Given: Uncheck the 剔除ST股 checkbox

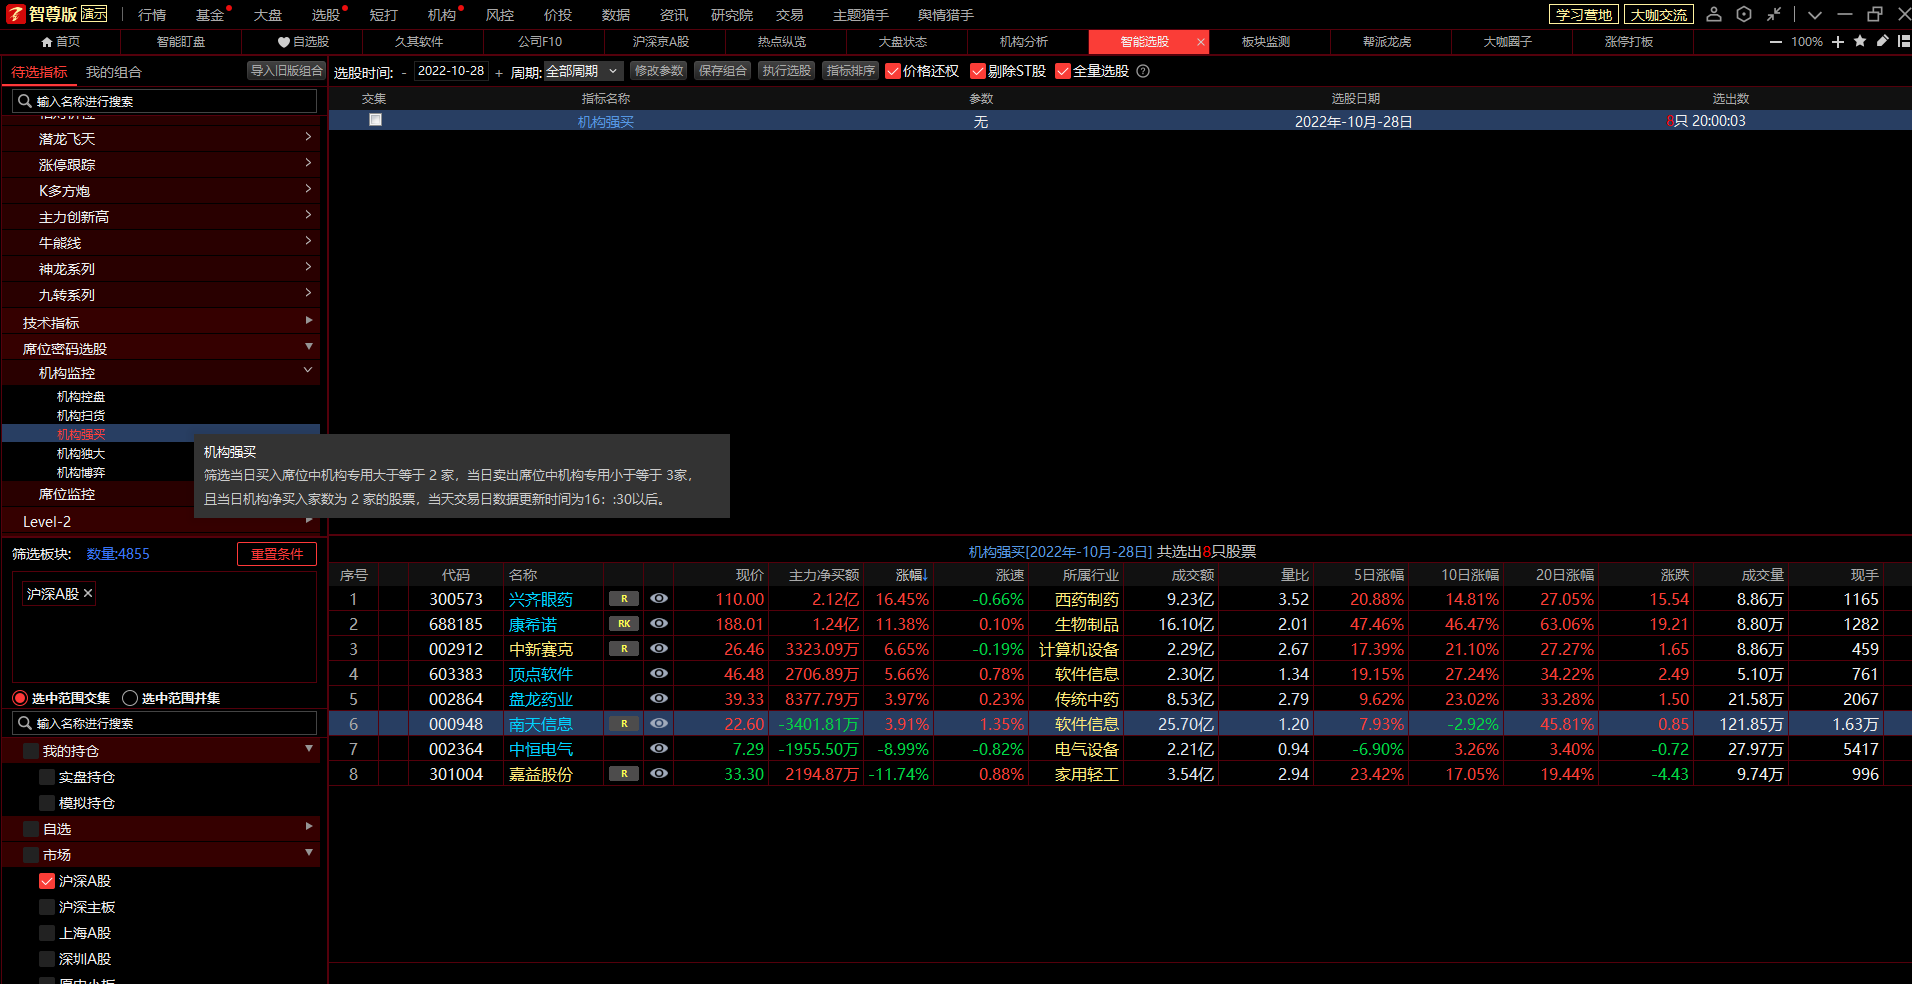Looking at the screenshot, I should 978,71.
